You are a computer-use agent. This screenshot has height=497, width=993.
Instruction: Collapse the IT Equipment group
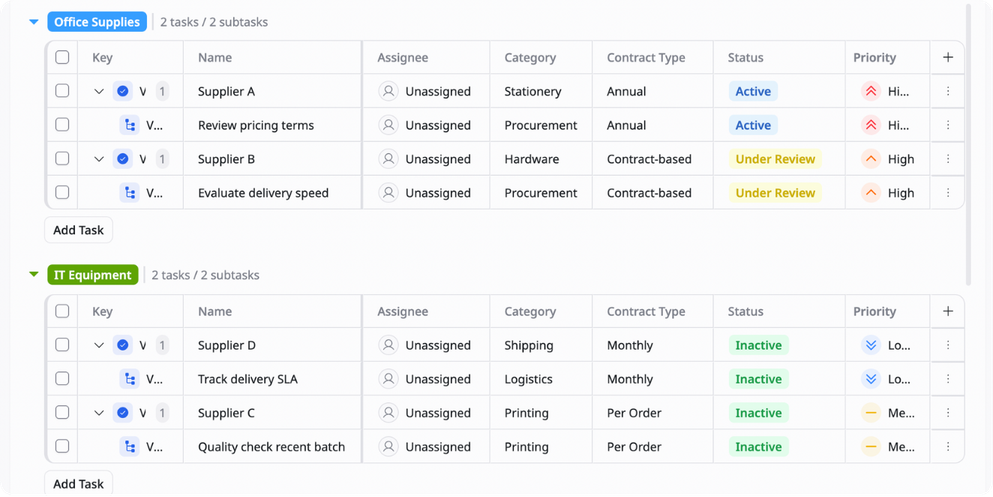34,275
